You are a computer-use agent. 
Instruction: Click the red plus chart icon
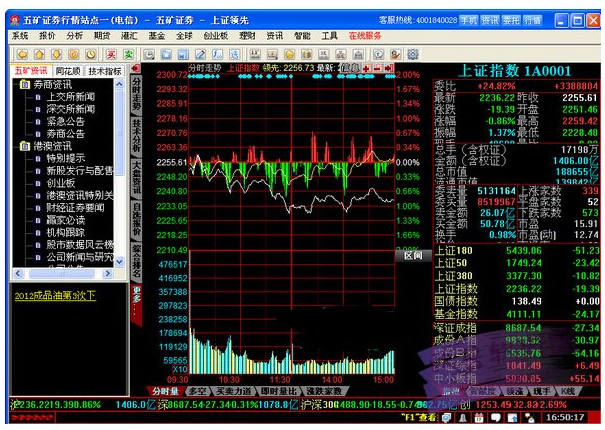(x=366, y=69)
